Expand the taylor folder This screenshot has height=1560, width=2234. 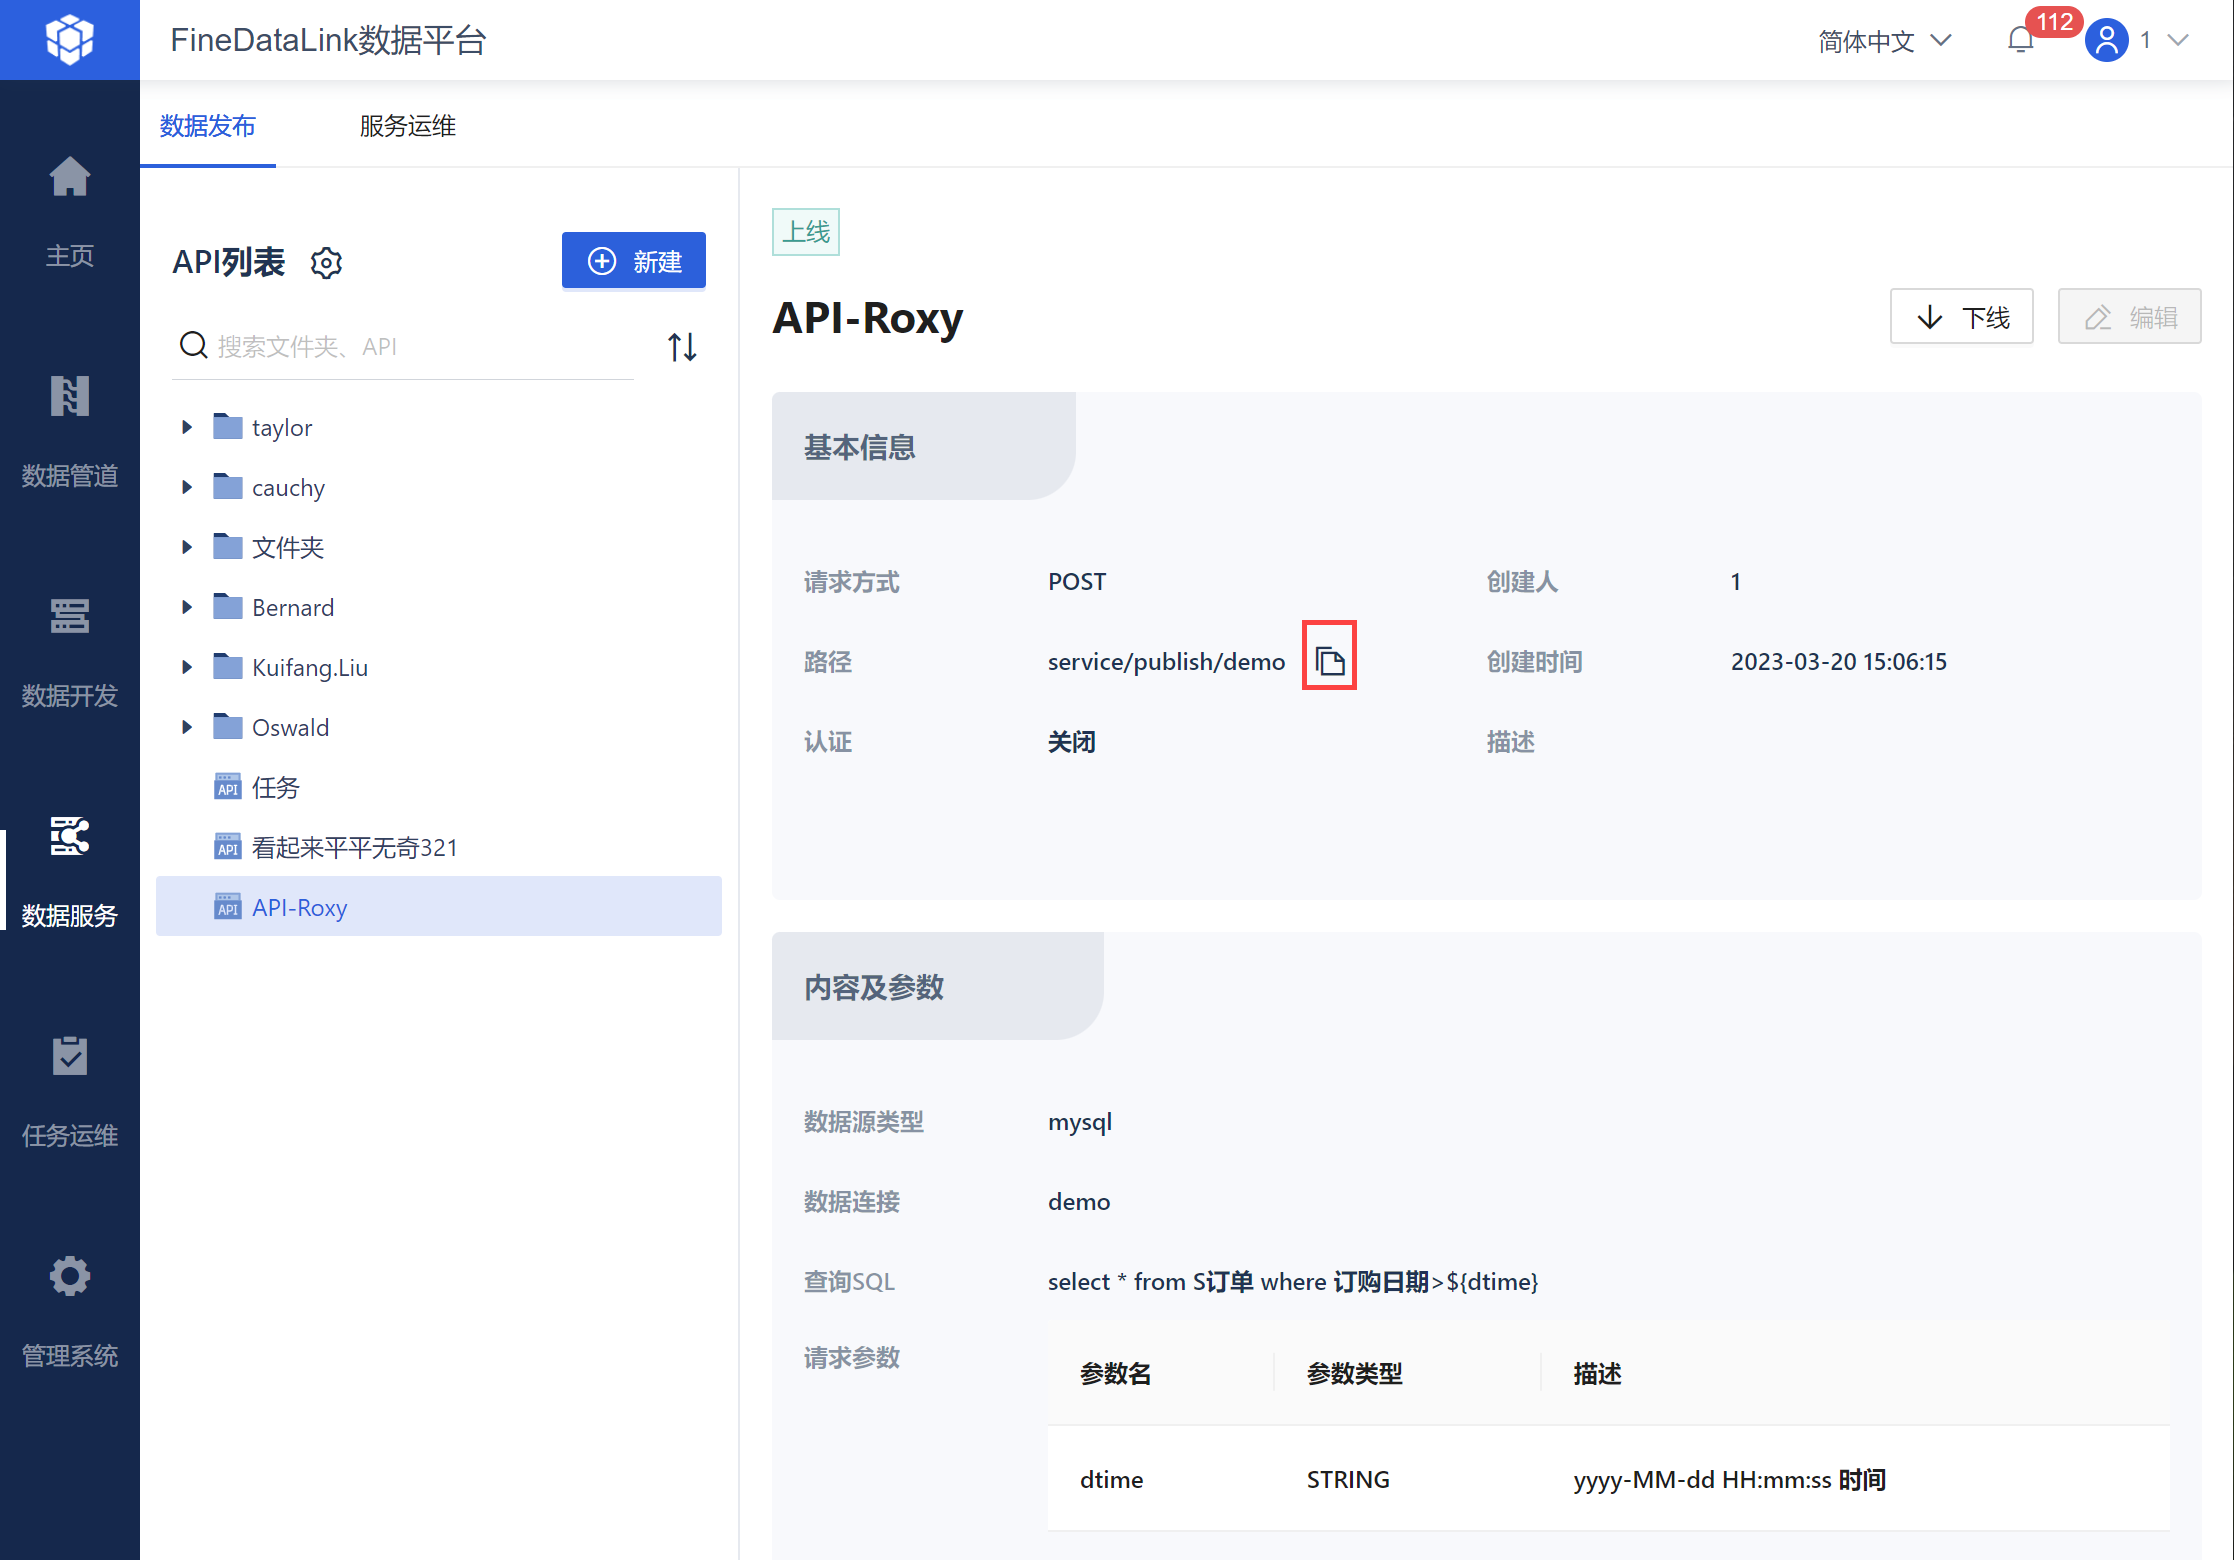[187, 427]
